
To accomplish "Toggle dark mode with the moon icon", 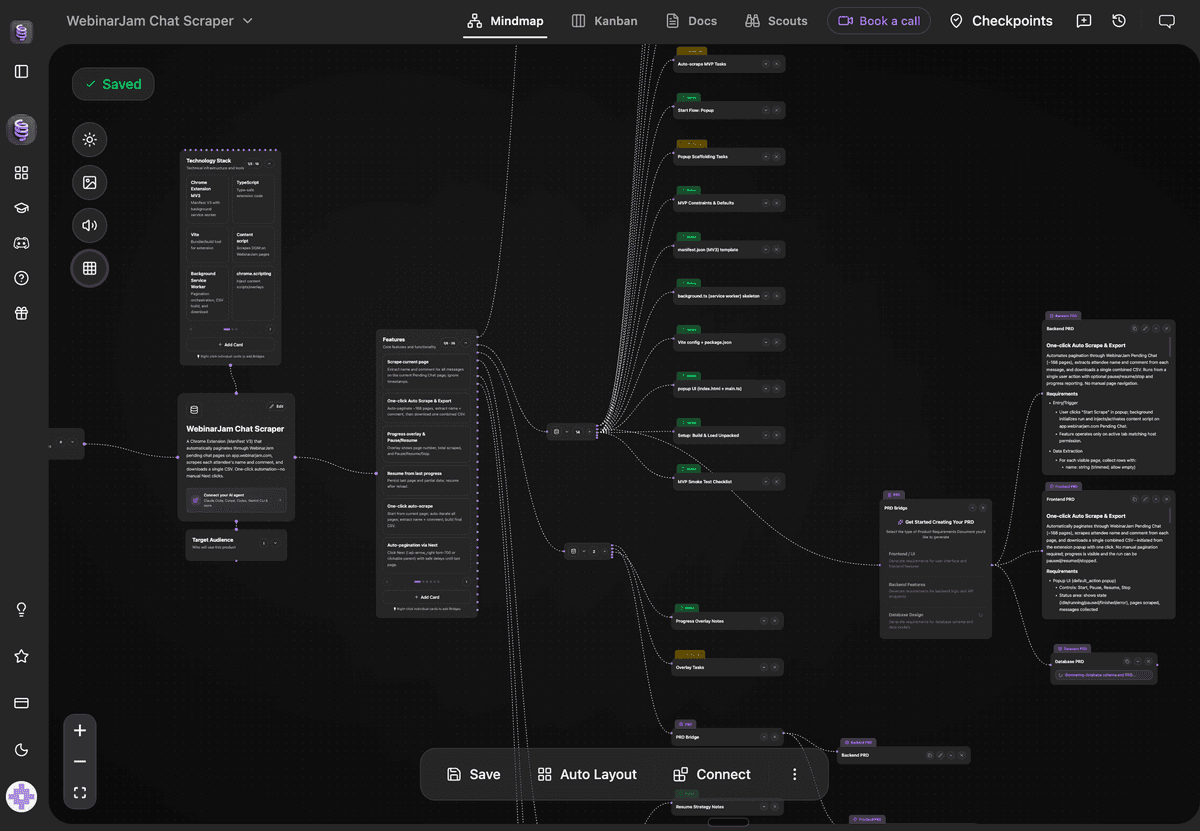I will pos(21,749).
